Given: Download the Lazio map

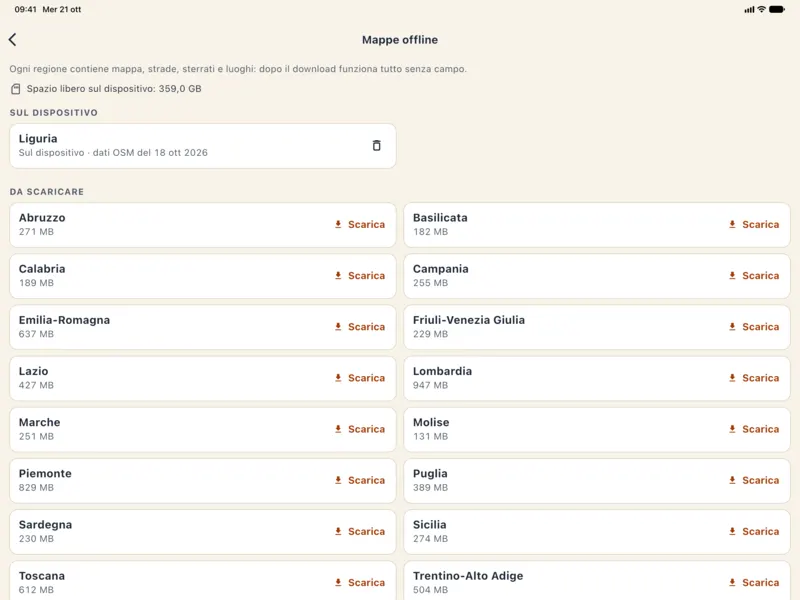Looking at the screenshot, I should coord(360,378).
